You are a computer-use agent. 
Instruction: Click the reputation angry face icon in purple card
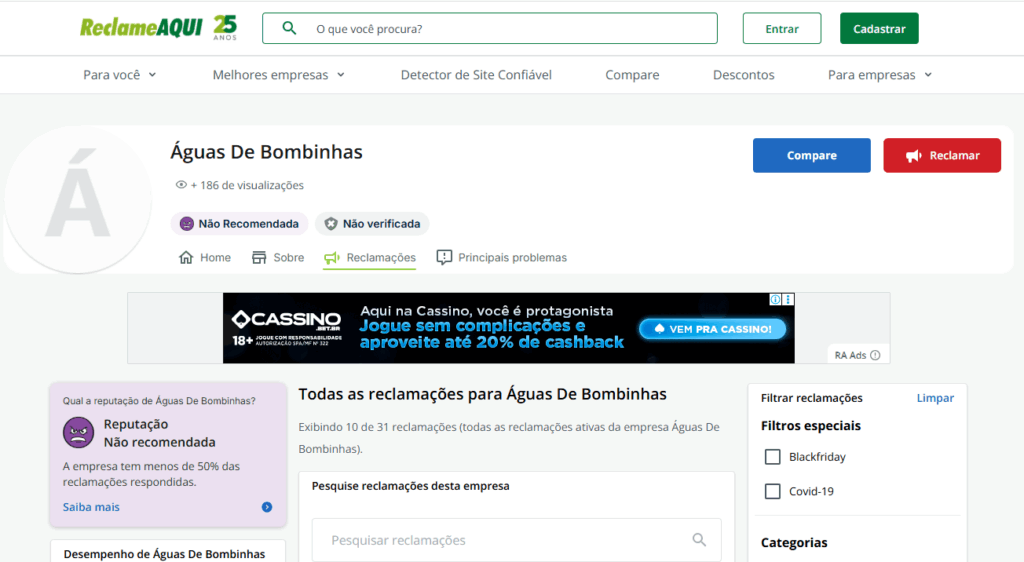click(78, 433)
